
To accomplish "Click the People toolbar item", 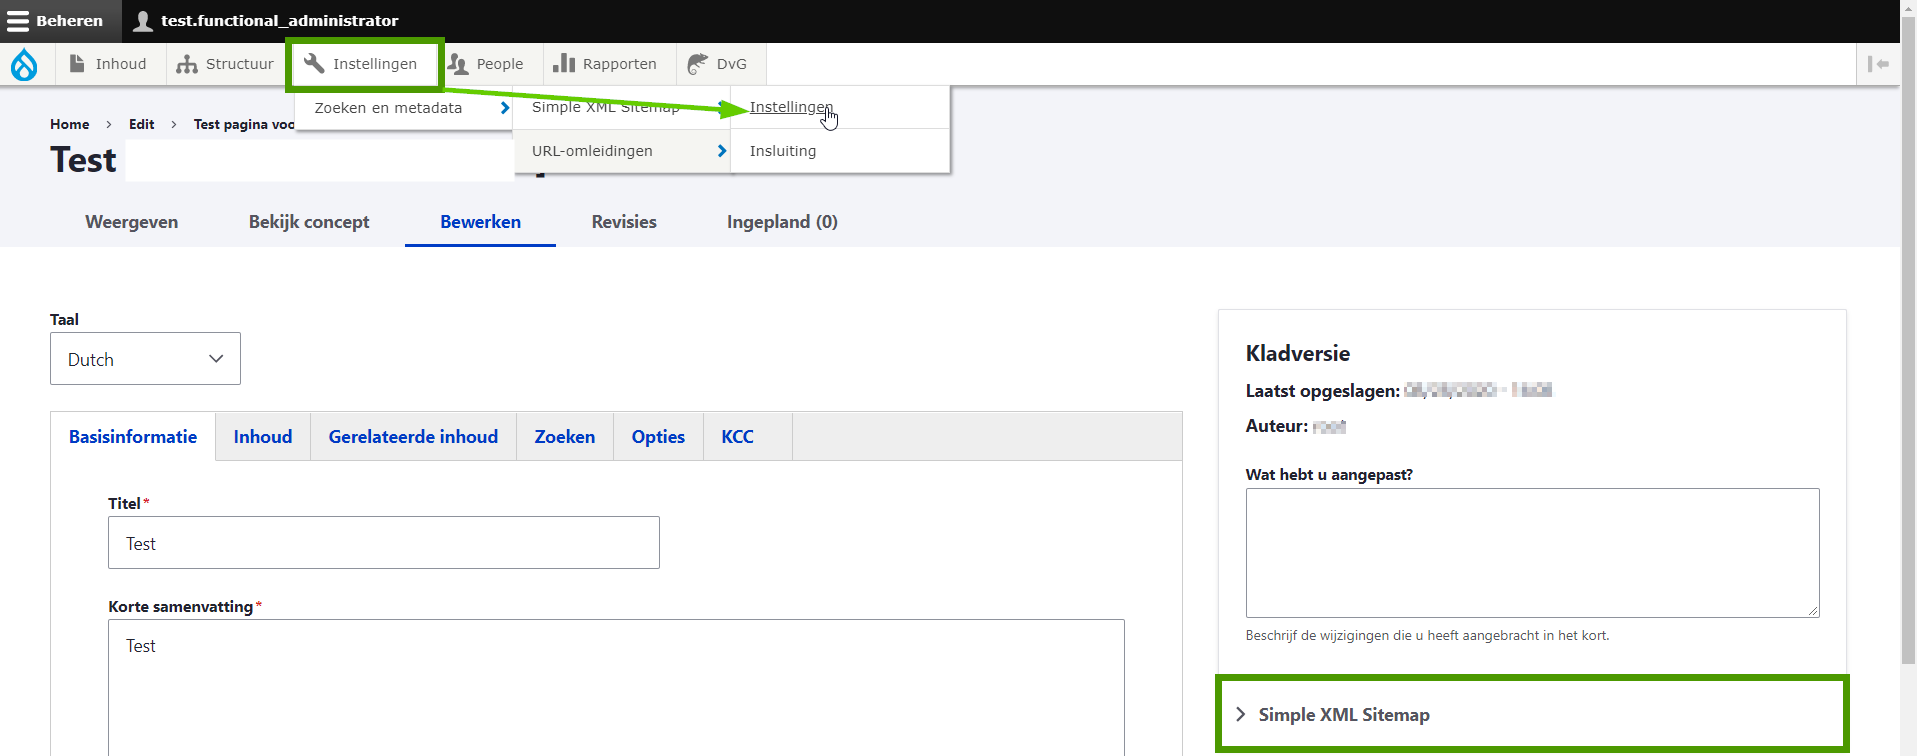I will 486,64.
